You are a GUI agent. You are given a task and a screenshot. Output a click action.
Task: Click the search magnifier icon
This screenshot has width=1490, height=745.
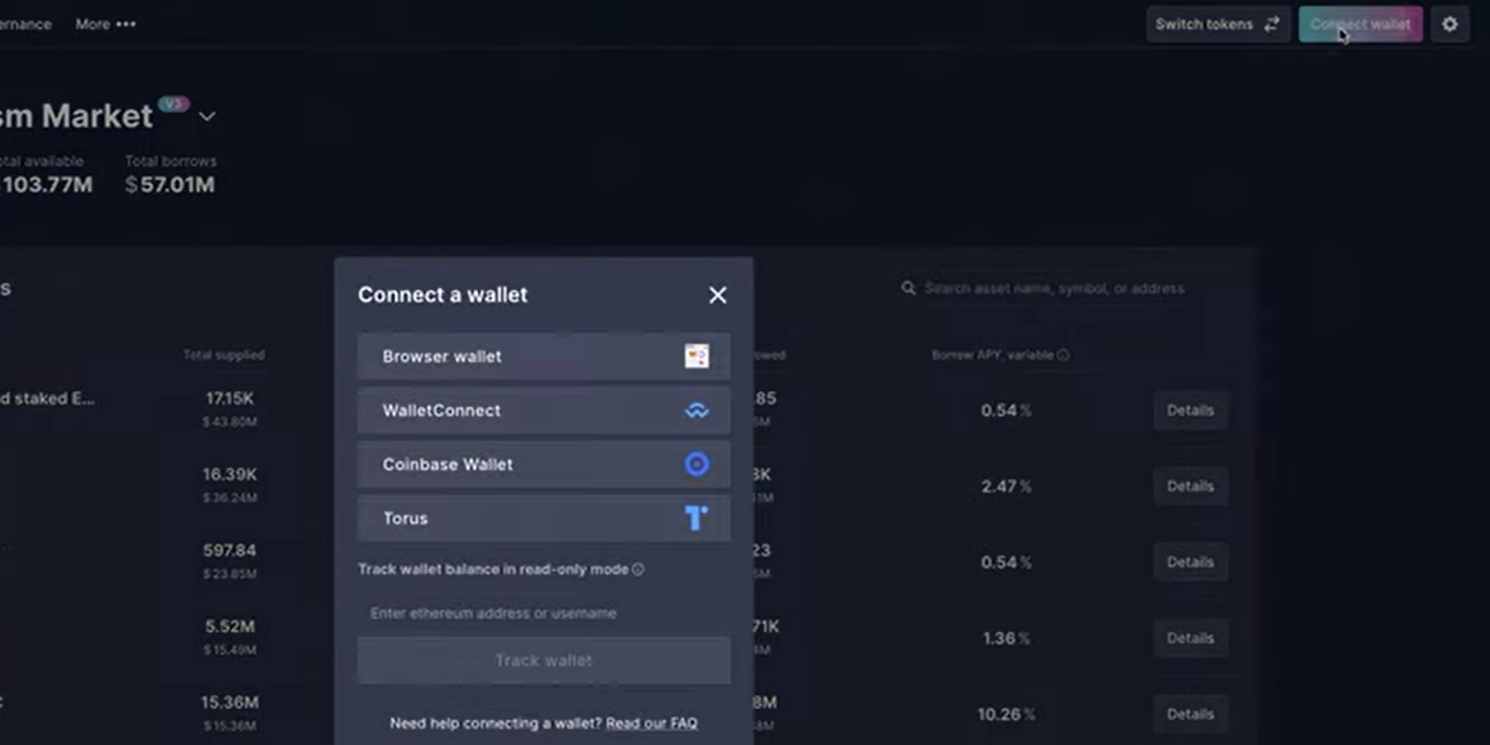tap(908, 288)
